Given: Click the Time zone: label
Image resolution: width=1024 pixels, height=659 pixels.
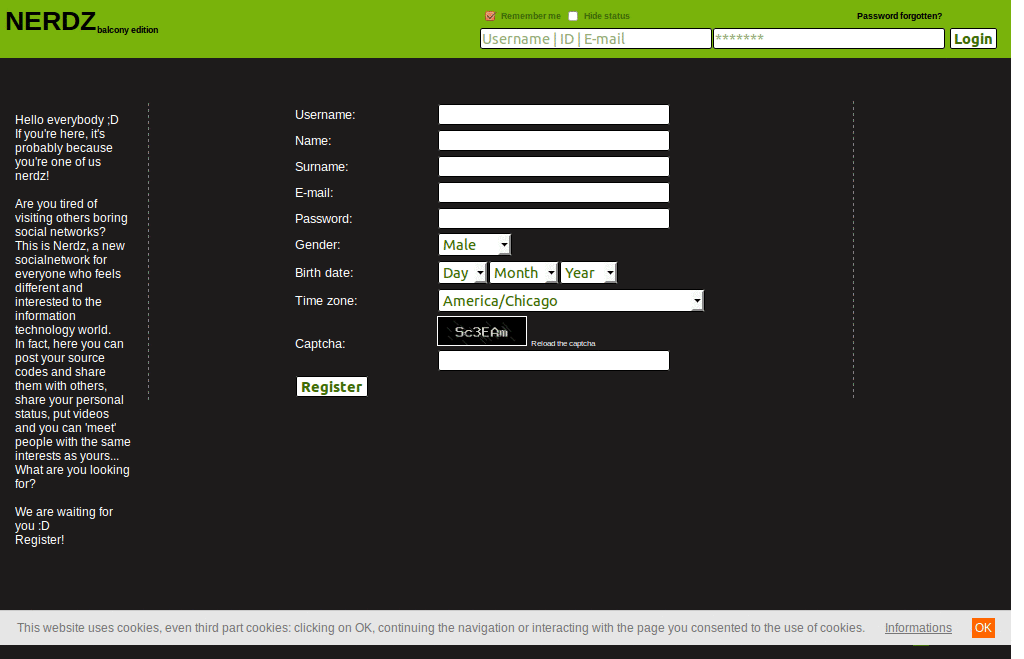Looking at the screenshot, I should click(326, 301).
